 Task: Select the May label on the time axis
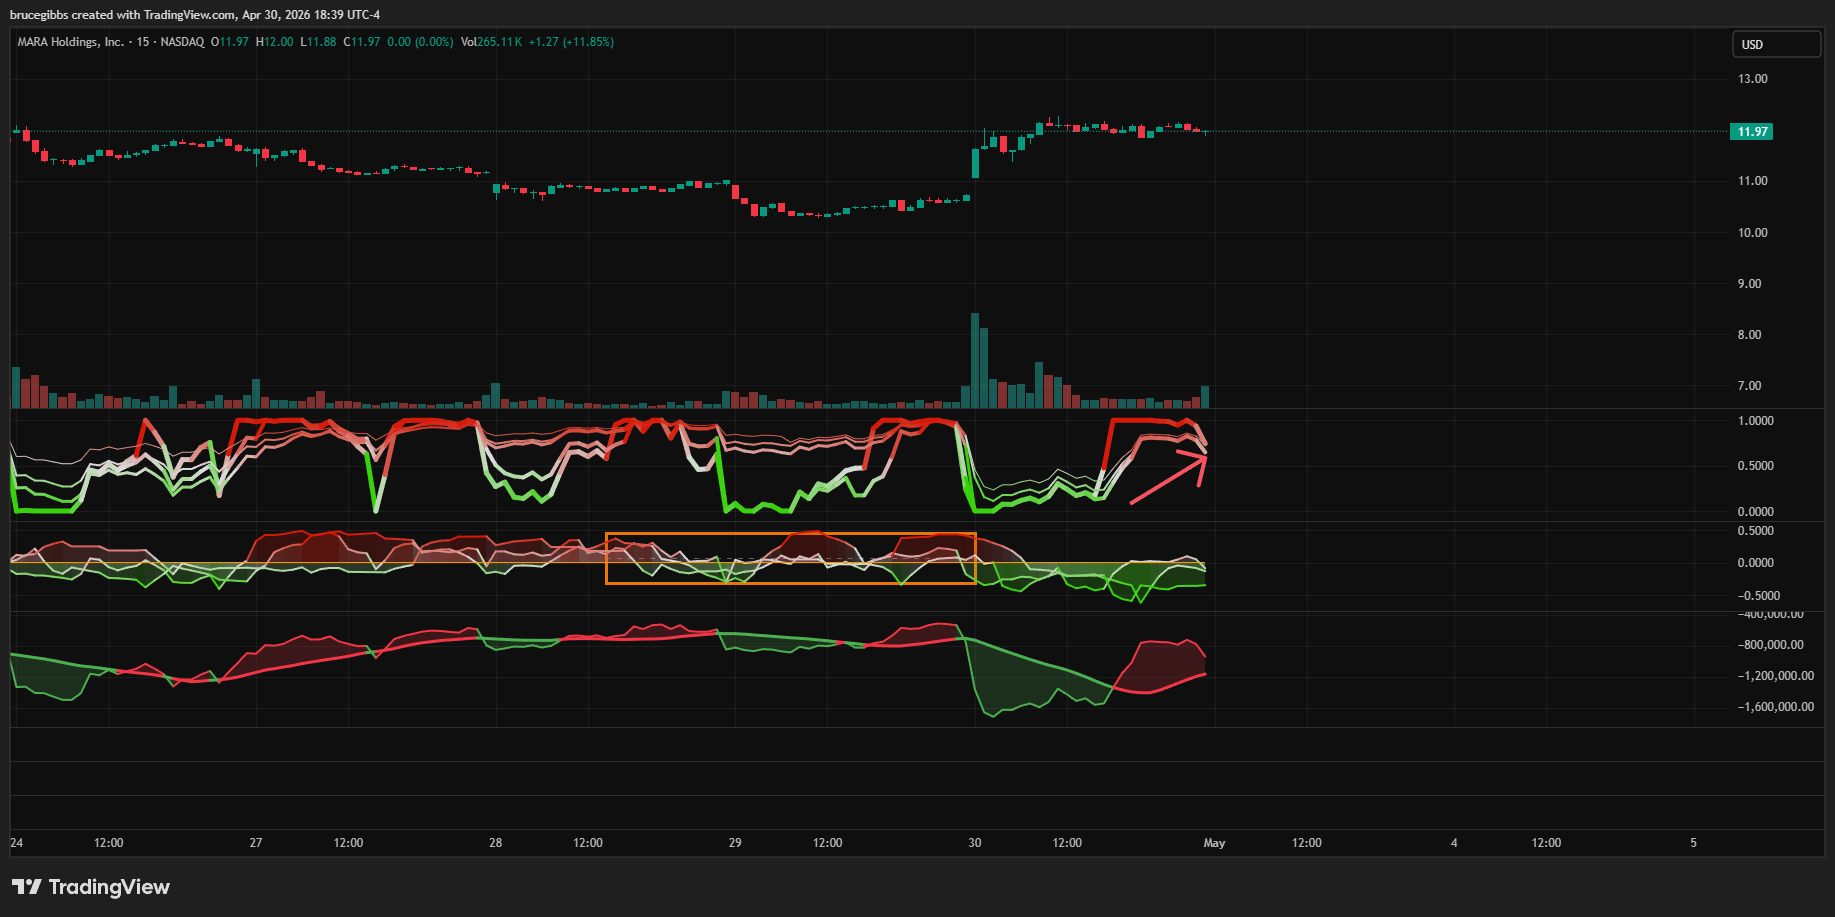1214,843
